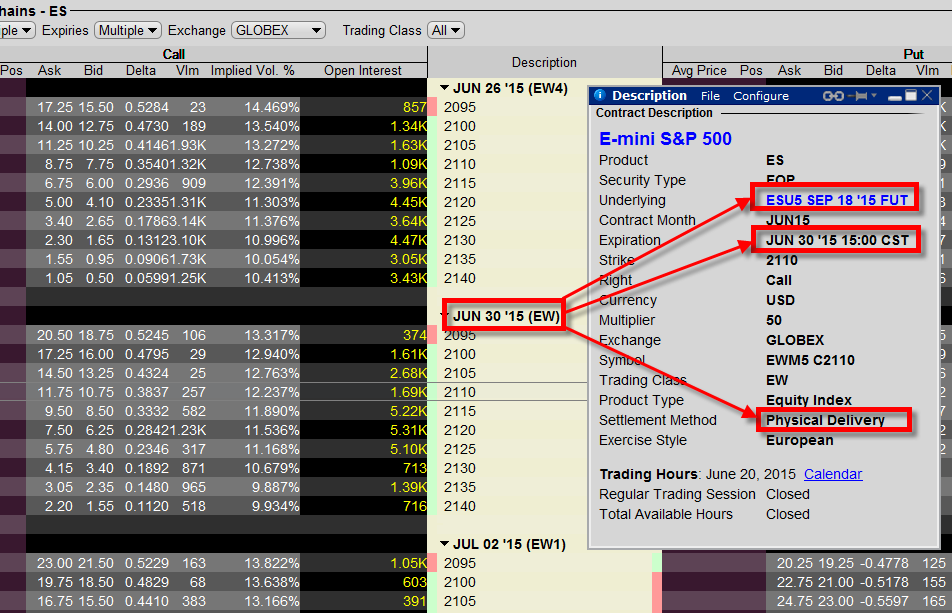Collapse the JUN 26 '15 (EW4) expiry group

445,88
